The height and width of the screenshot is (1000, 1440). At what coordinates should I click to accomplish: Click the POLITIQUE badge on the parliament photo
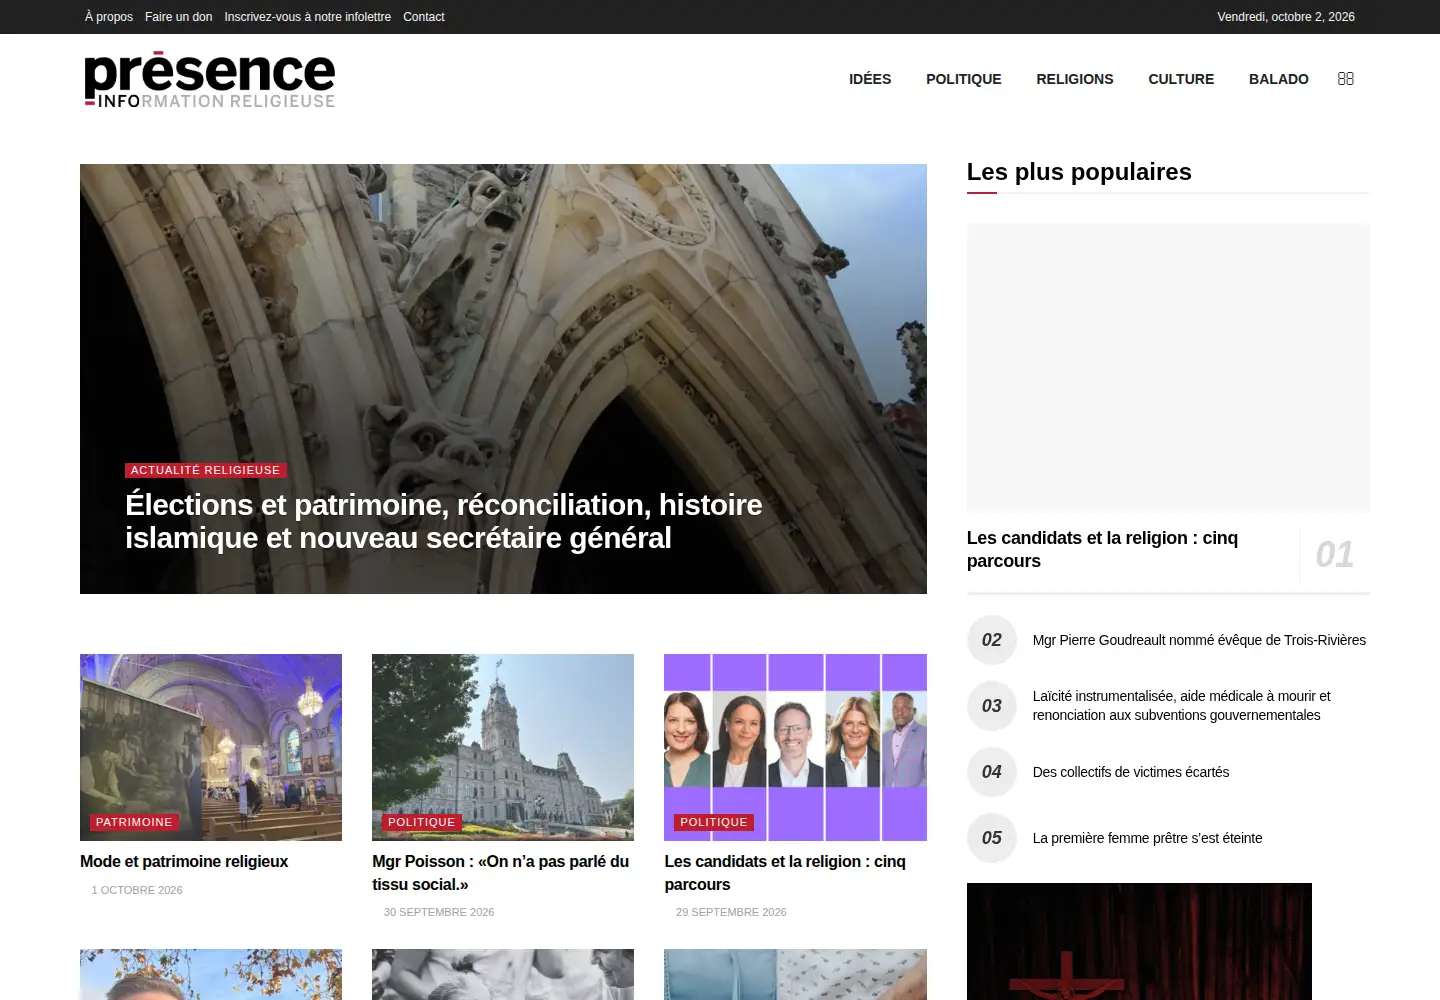(x=422, y=822)
